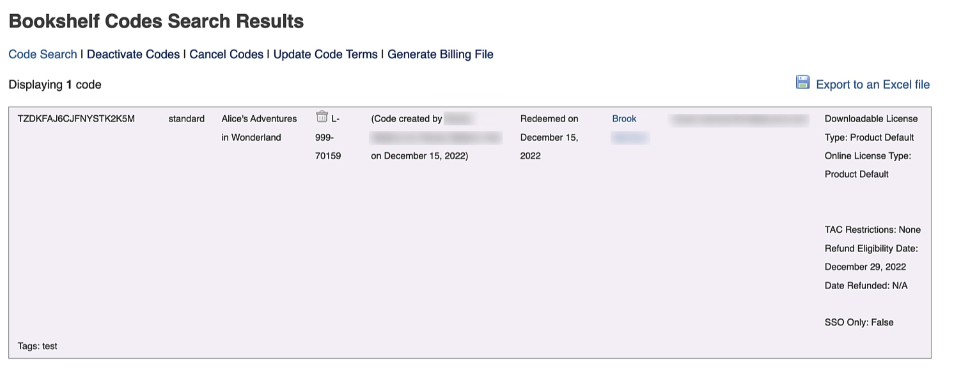Click Refund Eligibility Date December 29, 2022
The image size is (954, 380).
point(871,258)
